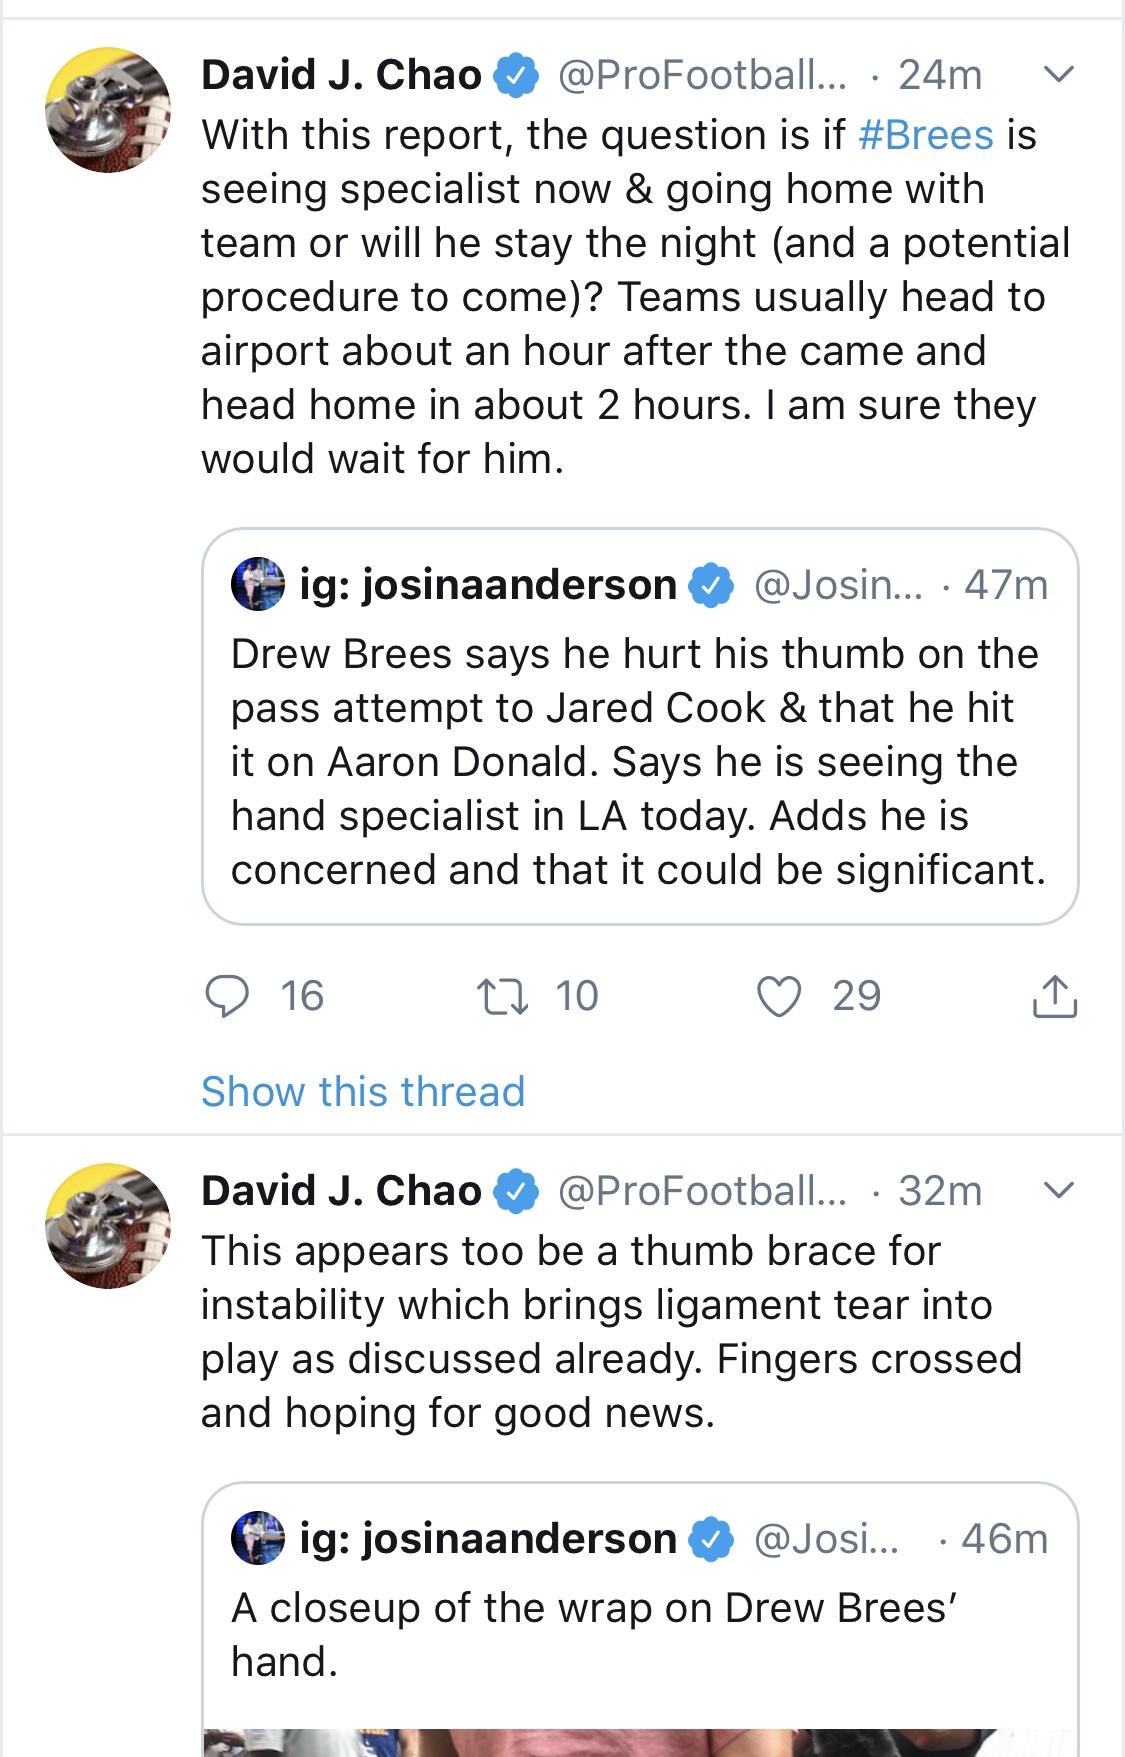Like the tweet with 29 likes

coord(779,996)
